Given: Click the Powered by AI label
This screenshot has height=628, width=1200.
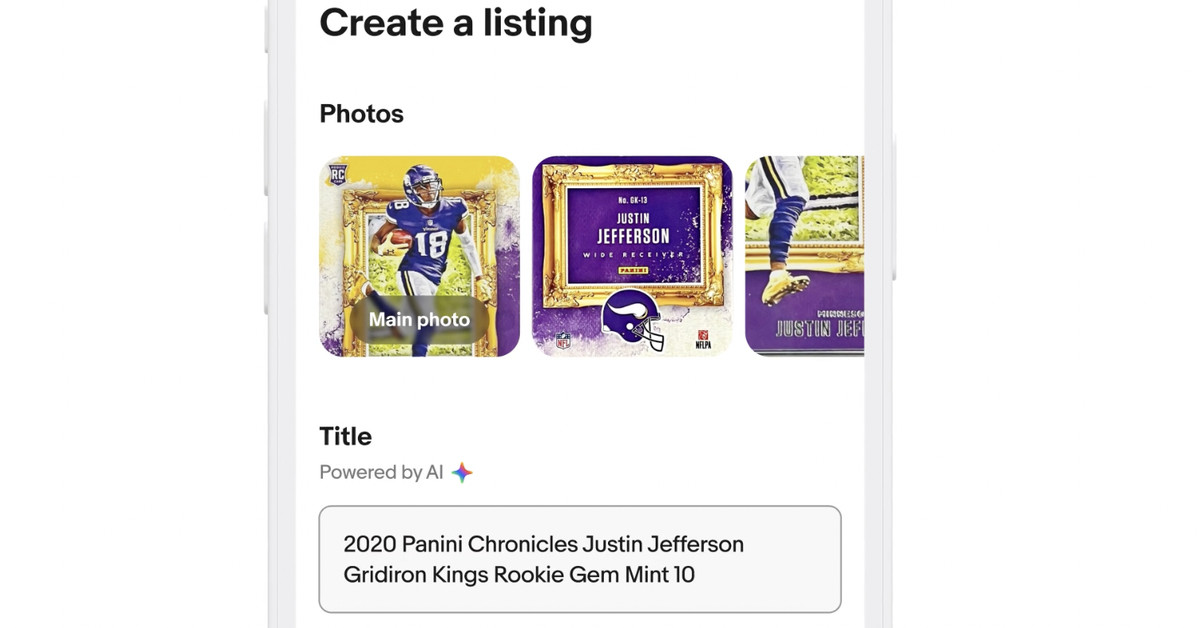Looking at the screenshot, I should point(383,472).
